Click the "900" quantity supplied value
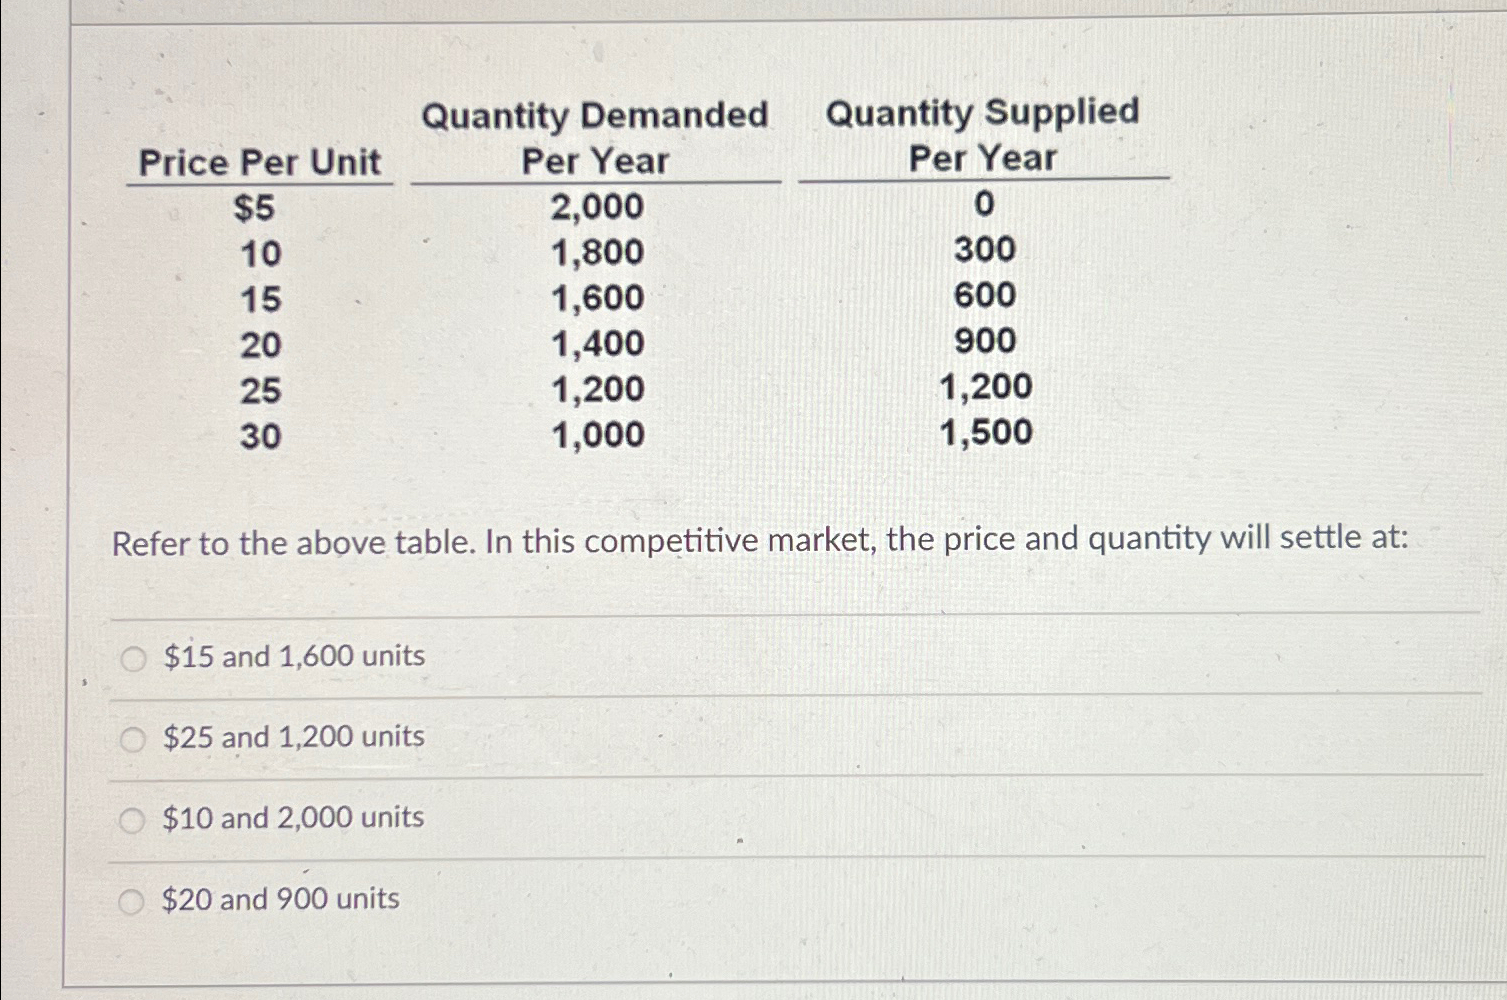Screen dimensions: 1507x1000 pos(984,341)
